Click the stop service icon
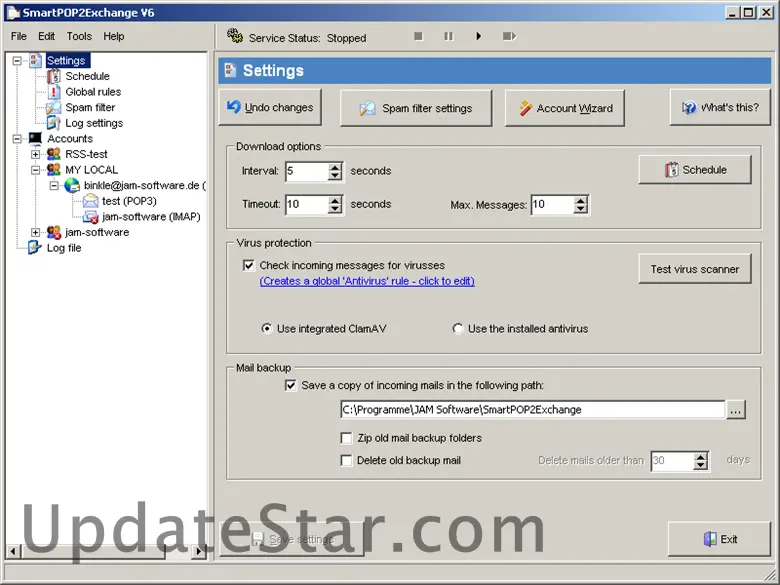The width and height of the screenshot is (780, 585). [418, 37]
